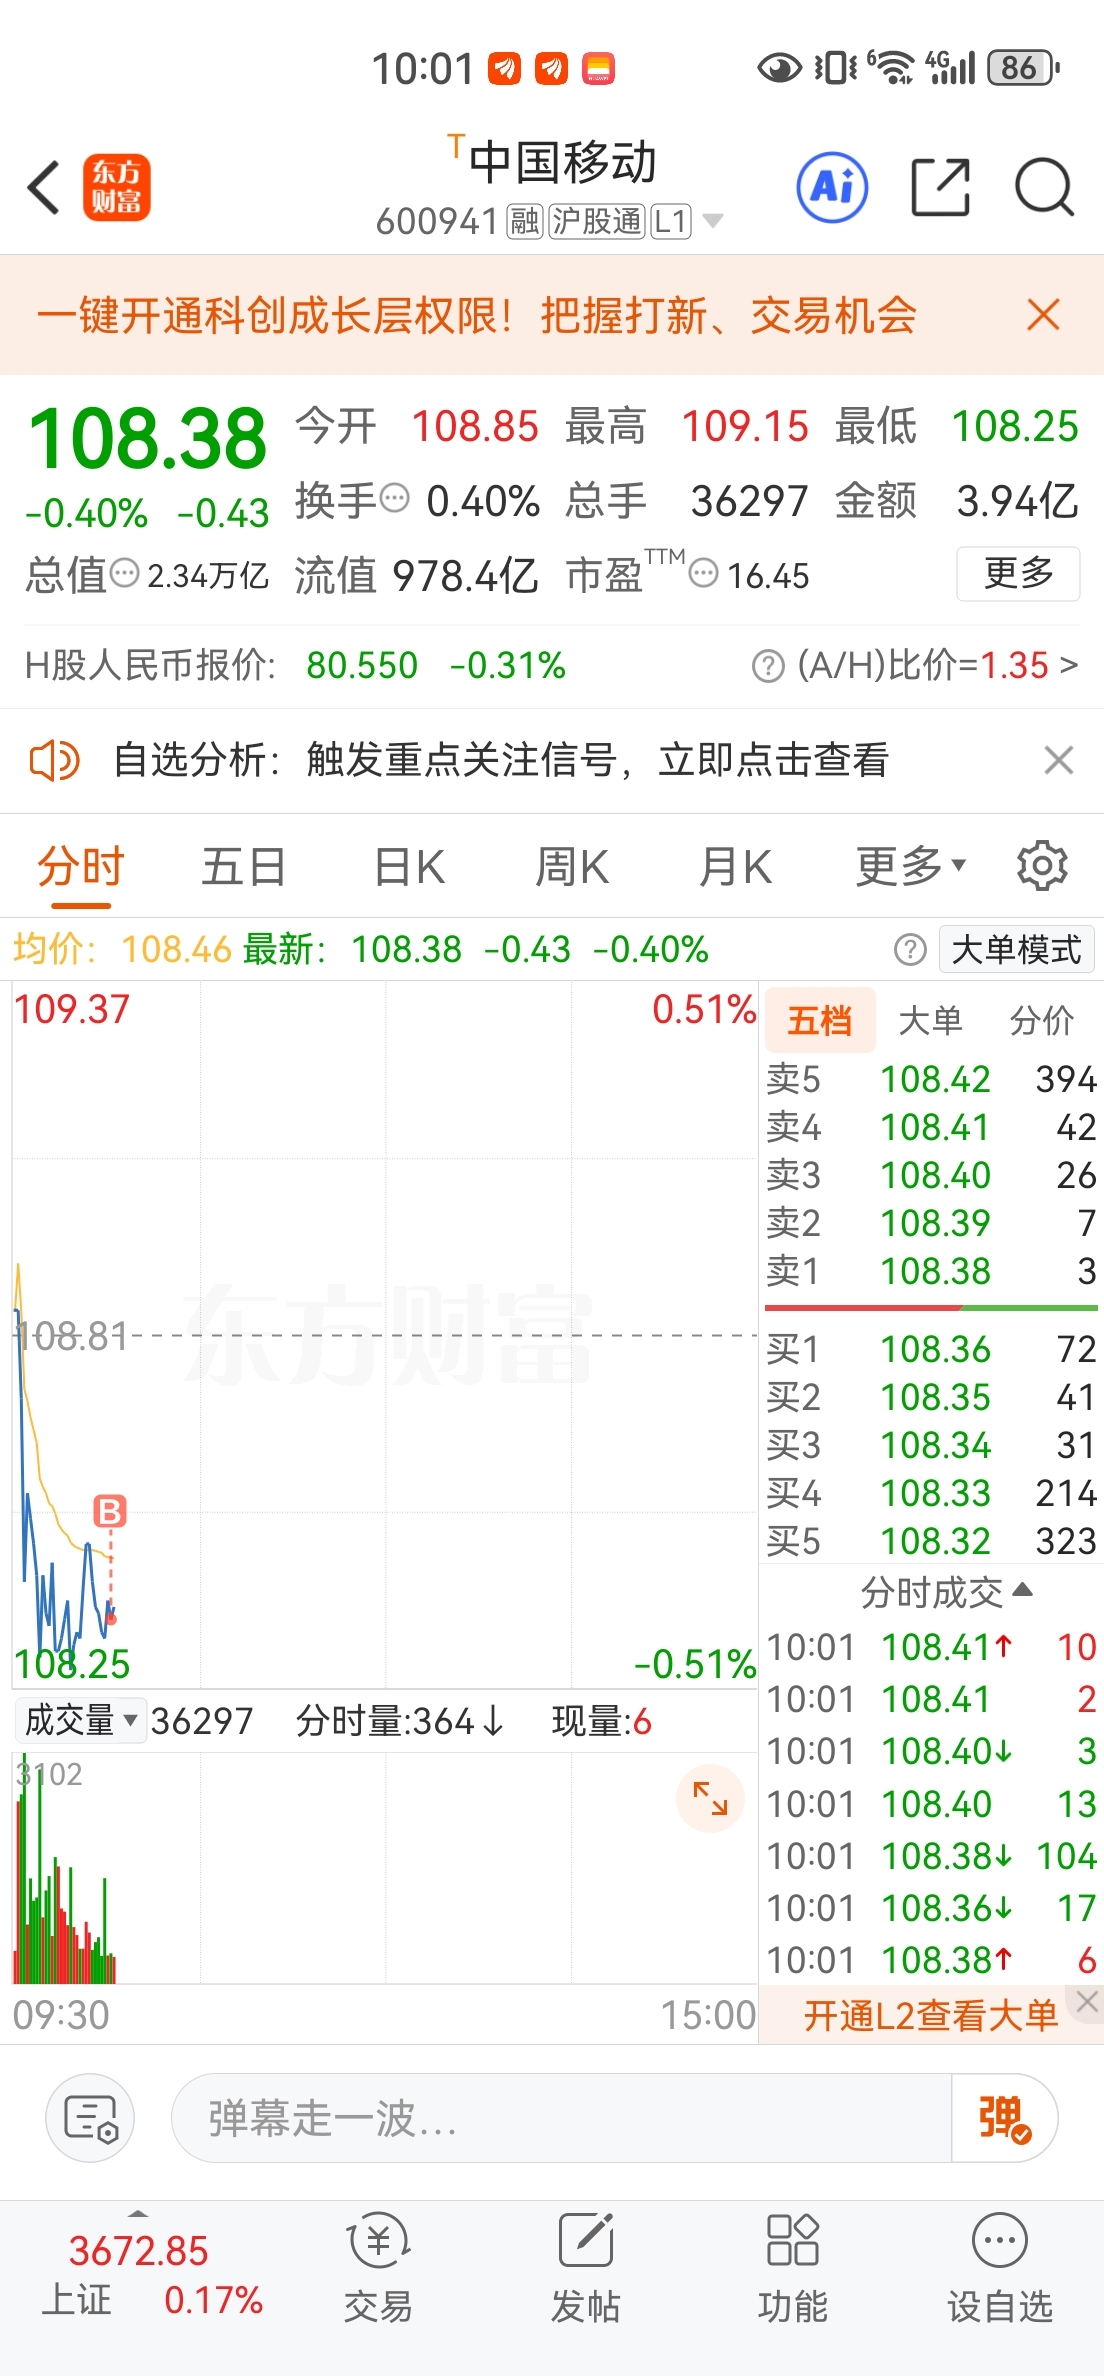1104x2376 pixels.
Task: Tap the 弹幕走一波 input field
Action: [x=560, y=2118]
